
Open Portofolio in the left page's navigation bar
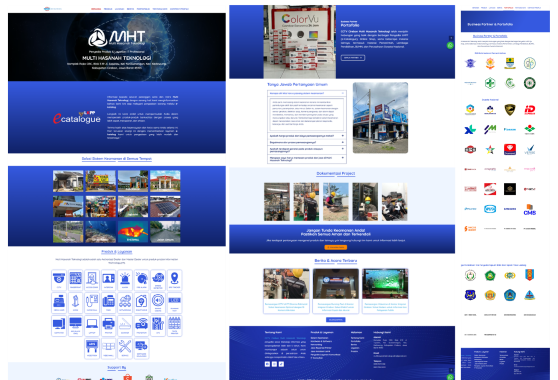pyautogui.click(x=143, y=9)
